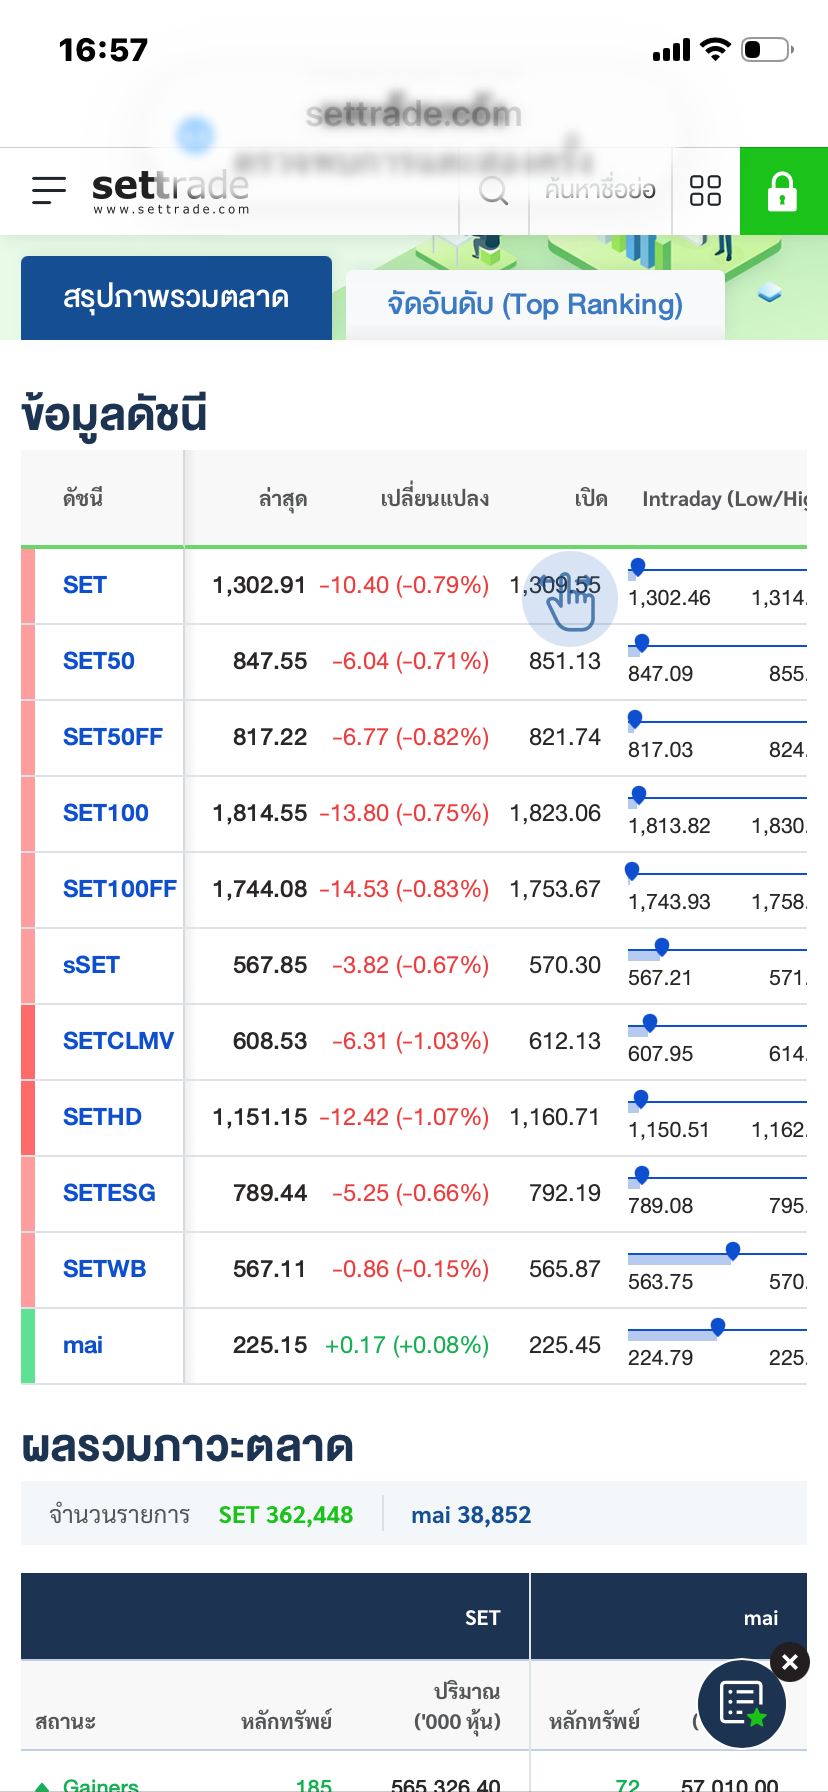Open the mai index link
This screenshot has width=828, height=1792.
[83, 1345]
